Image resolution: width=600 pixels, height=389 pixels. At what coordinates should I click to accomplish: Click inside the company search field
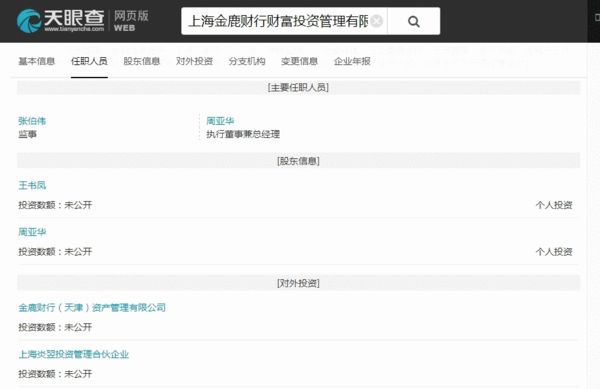[x=279, y=21]
